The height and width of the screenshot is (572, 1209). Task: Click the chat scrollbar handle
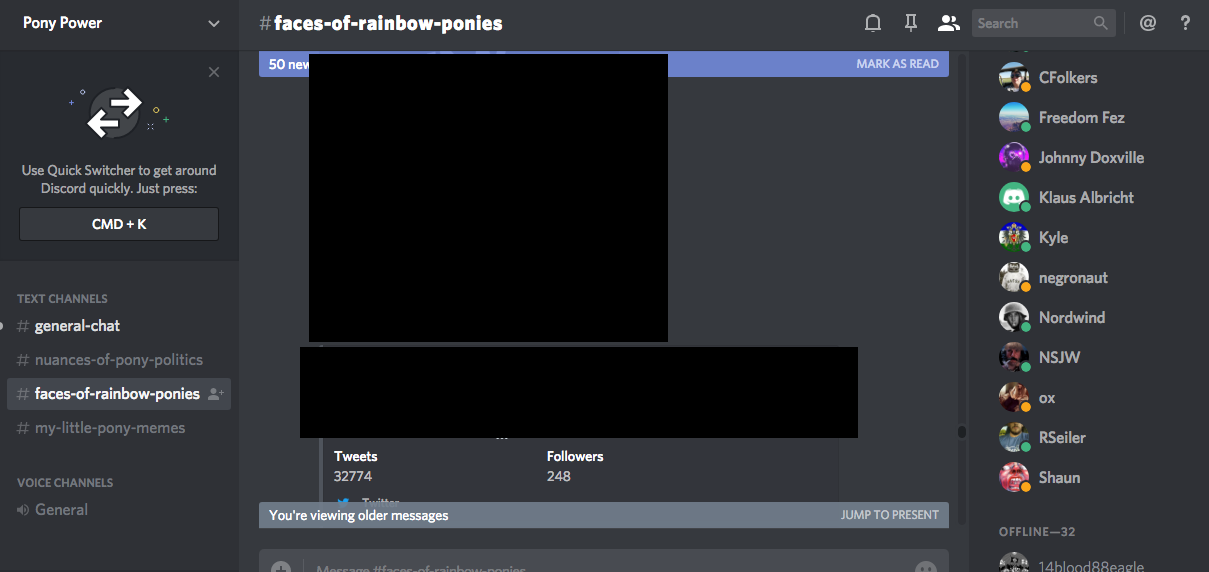[961, 432]
